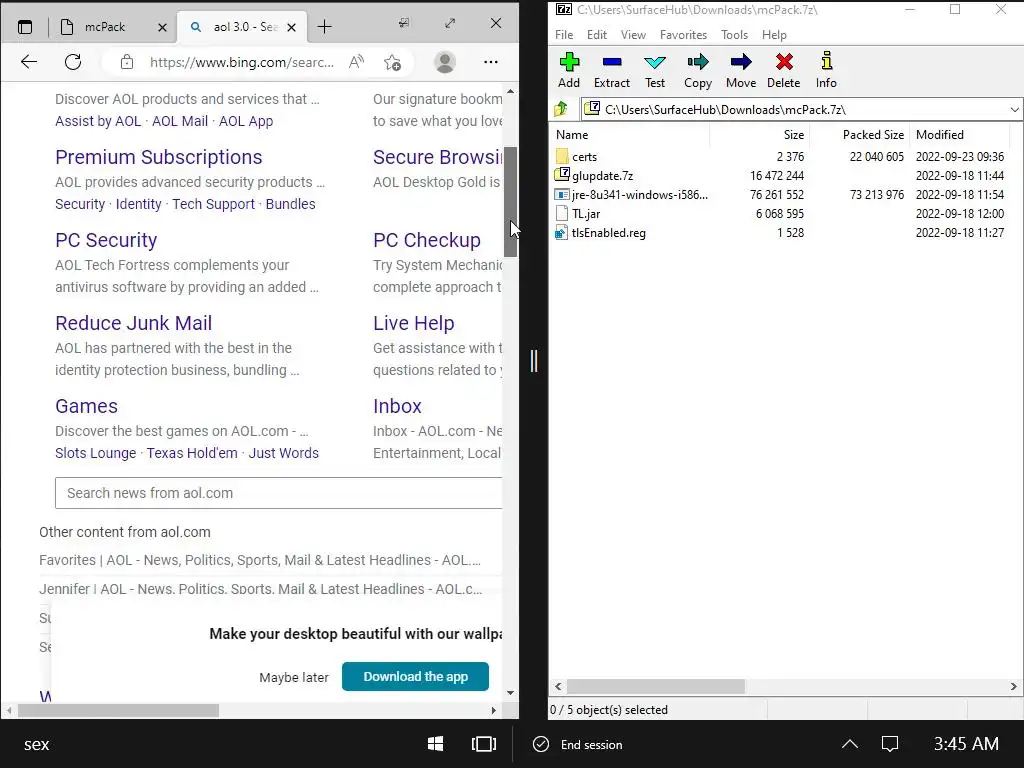Click the 7-Zip horizontal scrollbar thumb
1024x768 pixels.
[656, 686]
